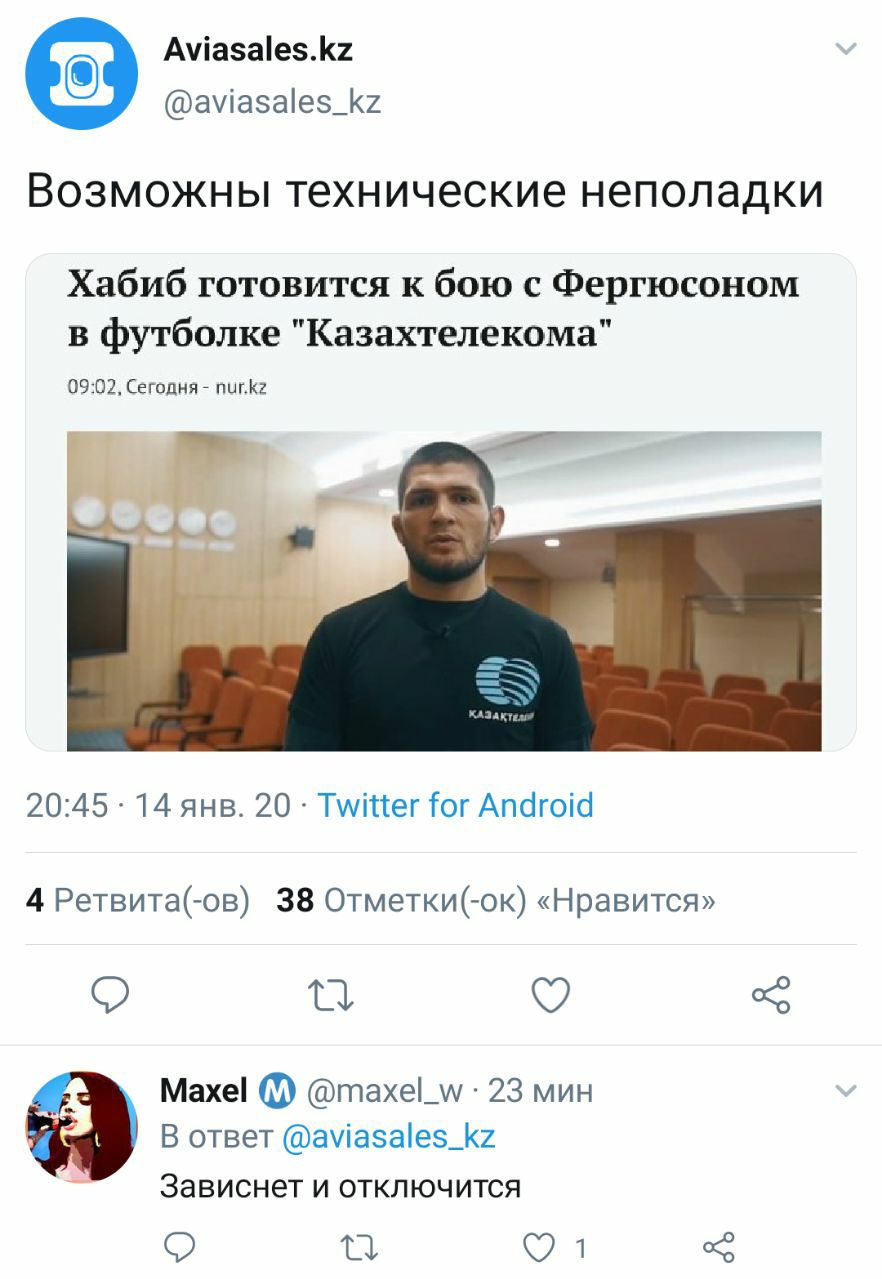Open Maxel's profile picture
This screenshot has height=1279, width=882.
[x=81, y=1127]
